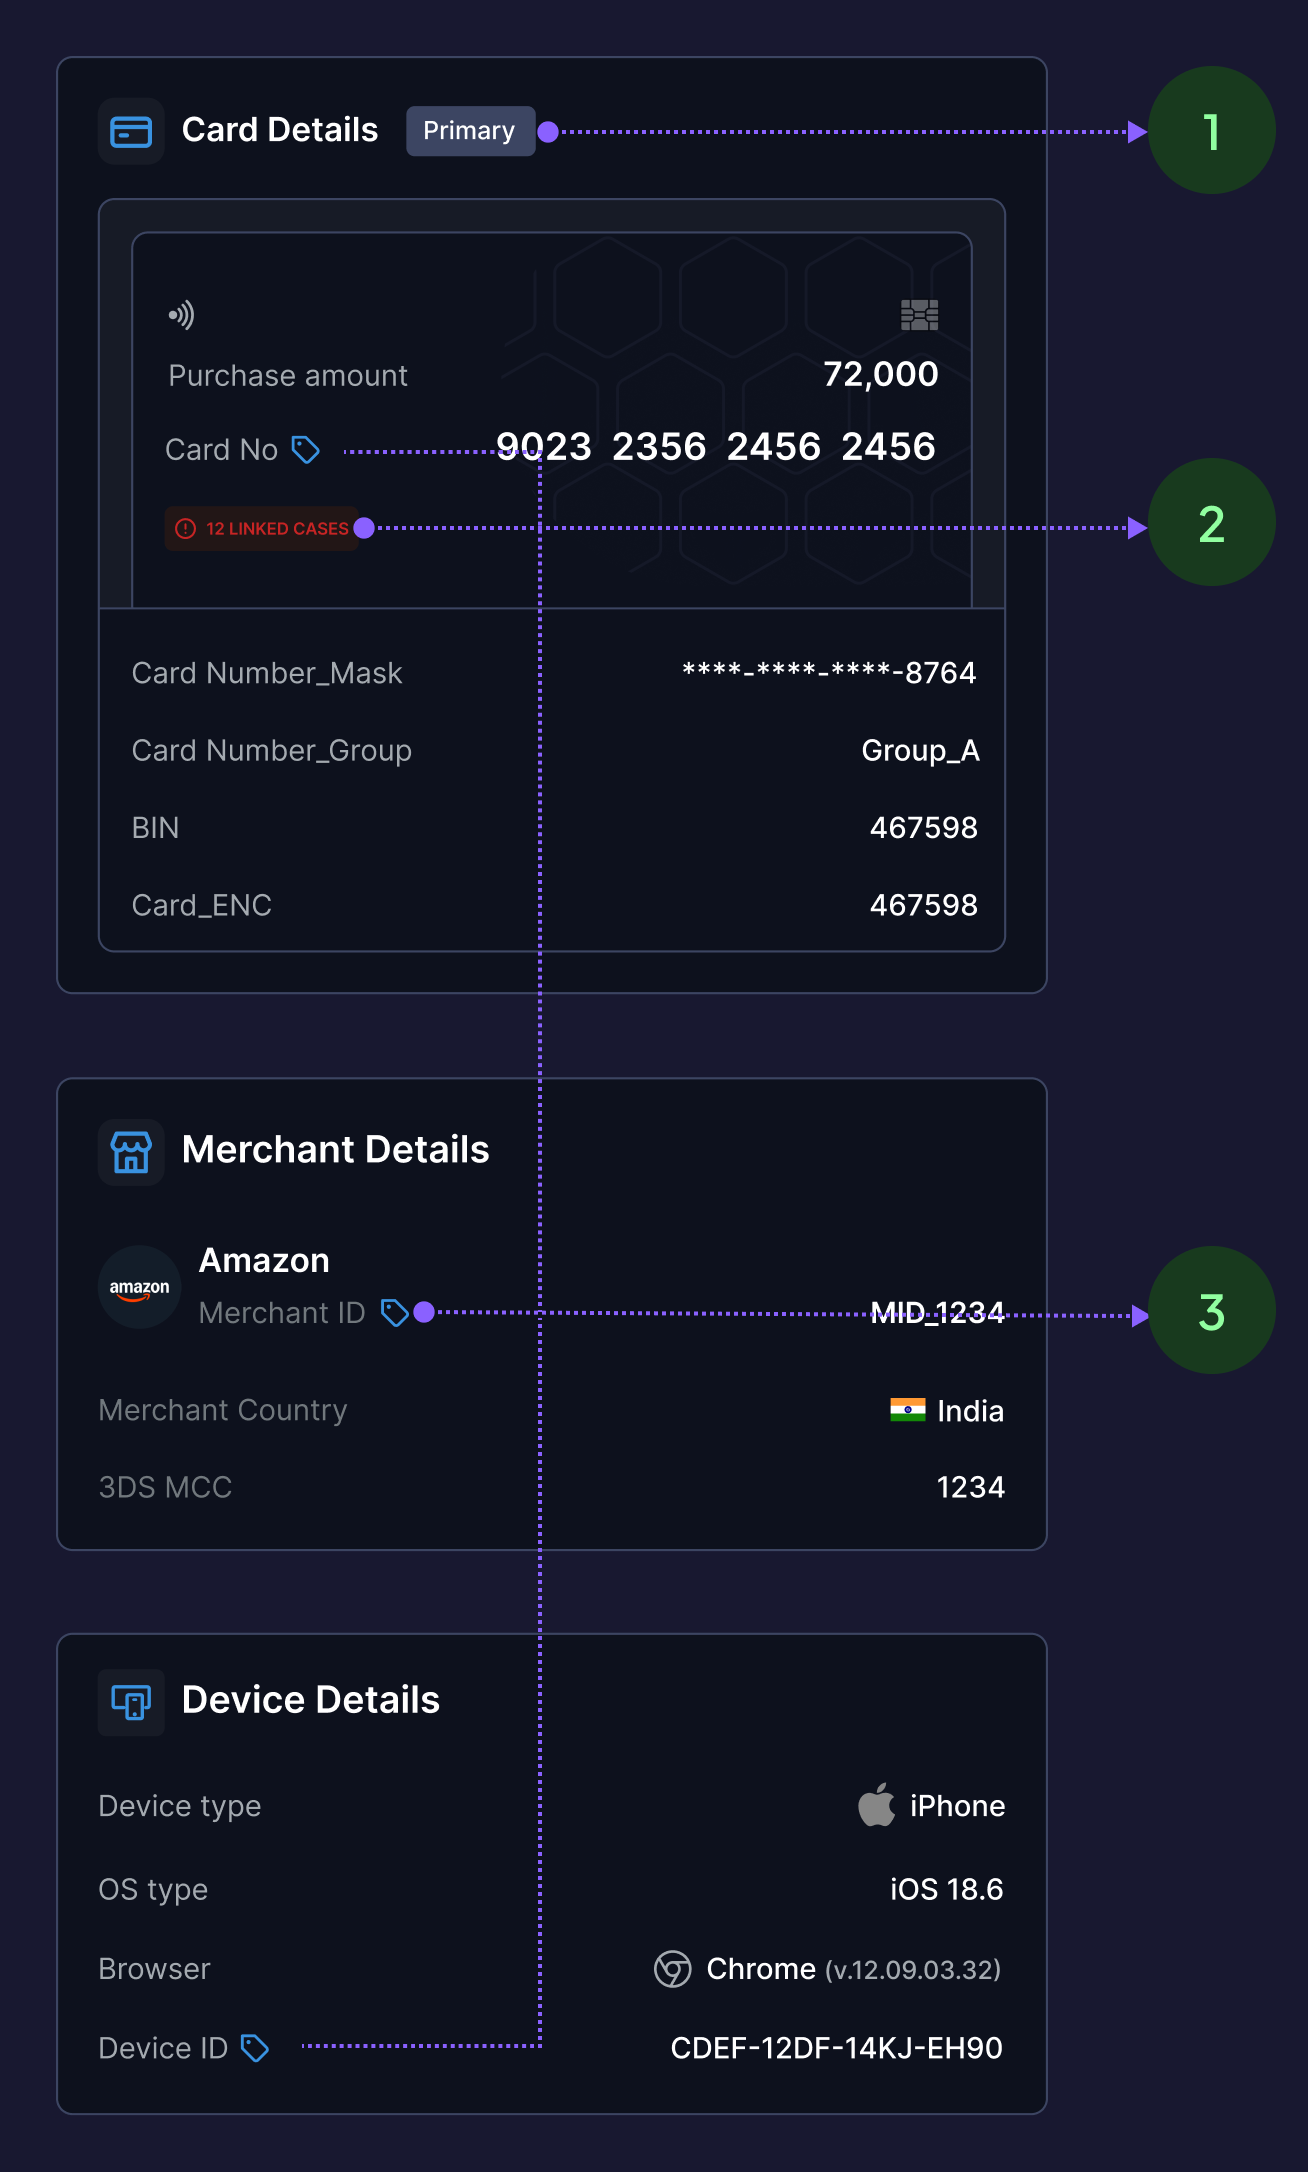The width and height of the screenshot is (1308, 2172).
Task: Click the Apple logo next to iPhone
Action: pos(877,1805)
